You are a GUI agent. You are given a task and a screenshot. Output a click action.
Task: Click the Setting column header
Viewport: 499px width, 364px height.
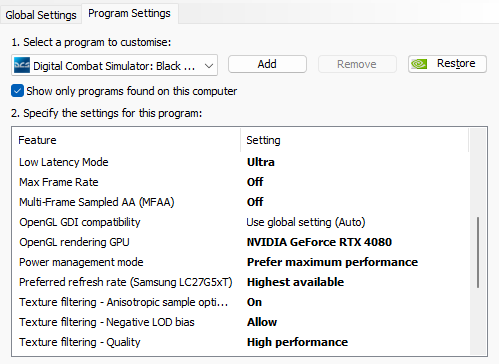pyautogui.click(x=354, y=140)
